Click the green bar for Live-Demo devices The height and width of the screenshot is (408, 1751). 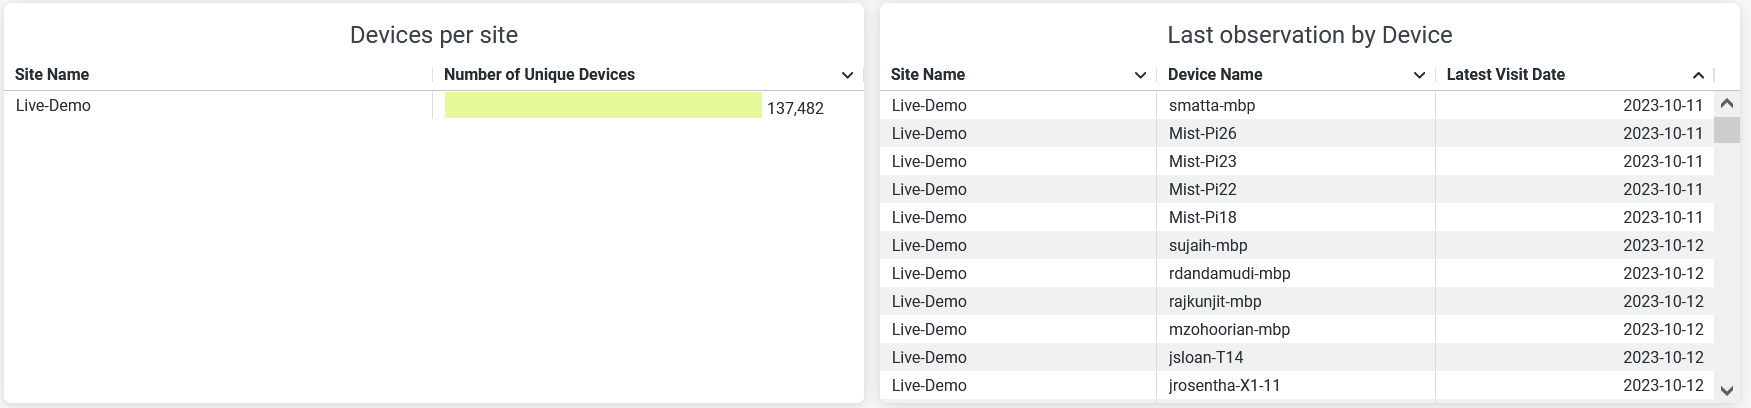(603, 106)
